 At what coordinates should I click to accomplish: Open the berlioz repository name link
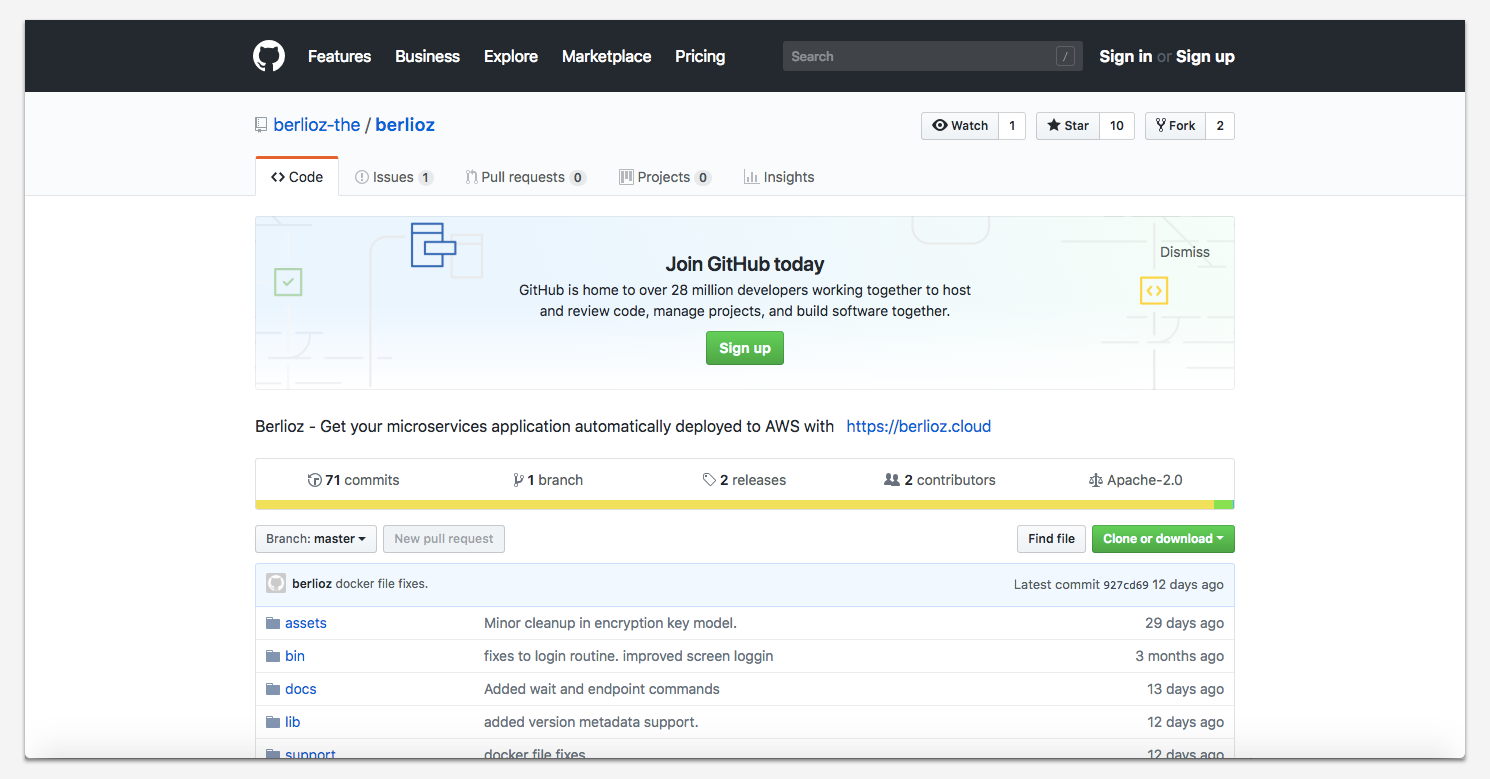pos(405,125)
